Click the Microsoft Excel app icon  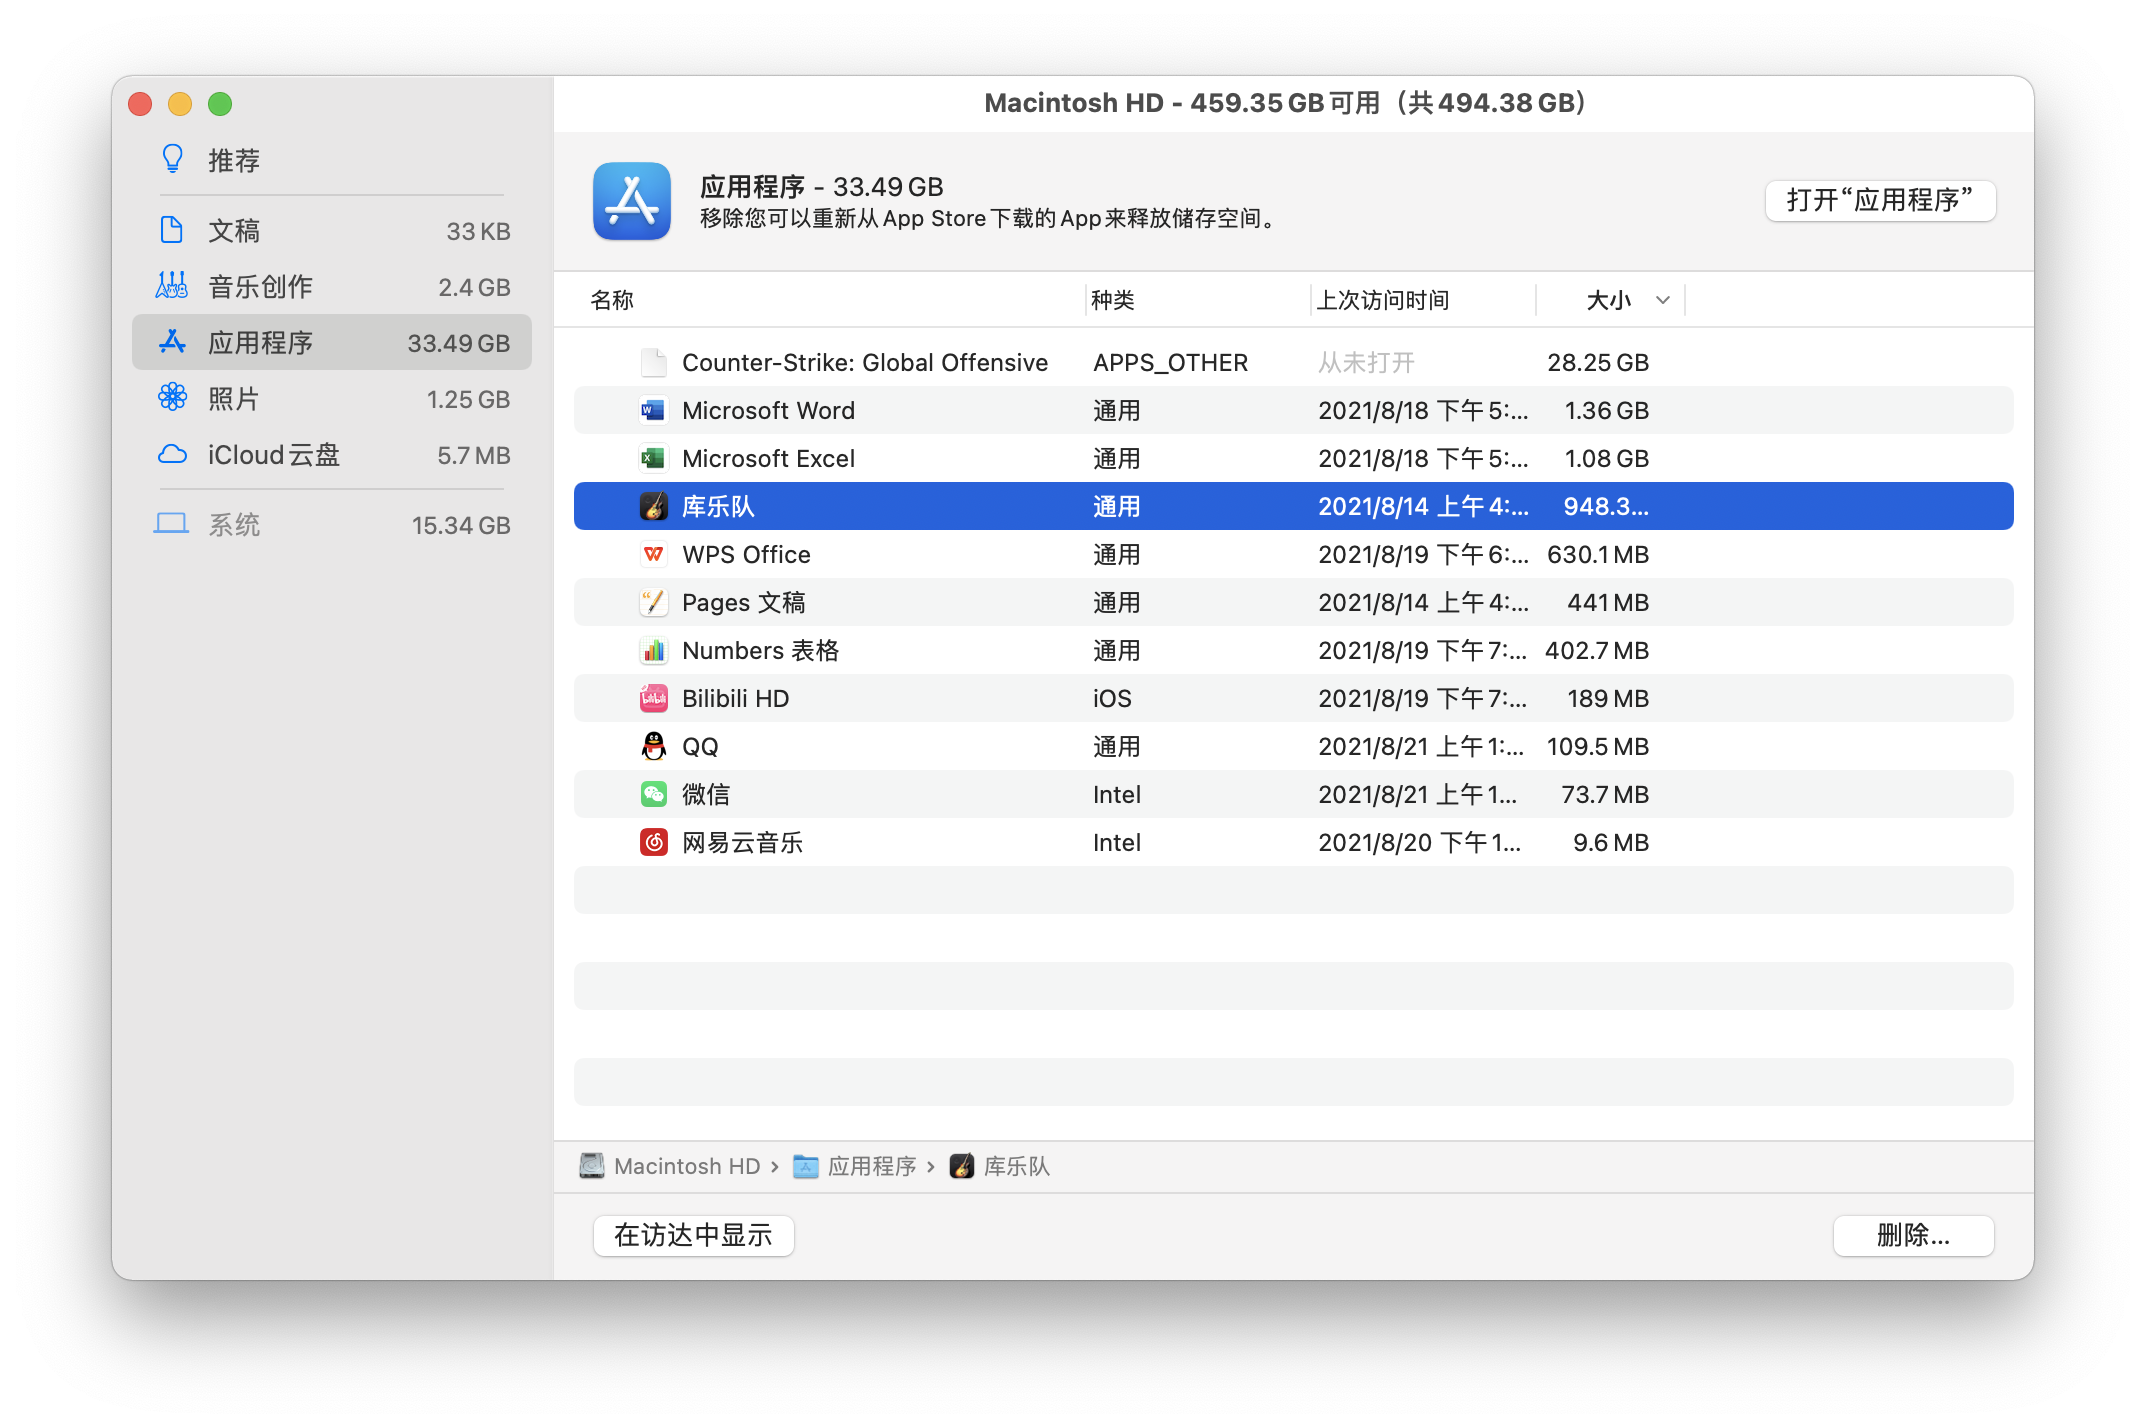[653, 458]
